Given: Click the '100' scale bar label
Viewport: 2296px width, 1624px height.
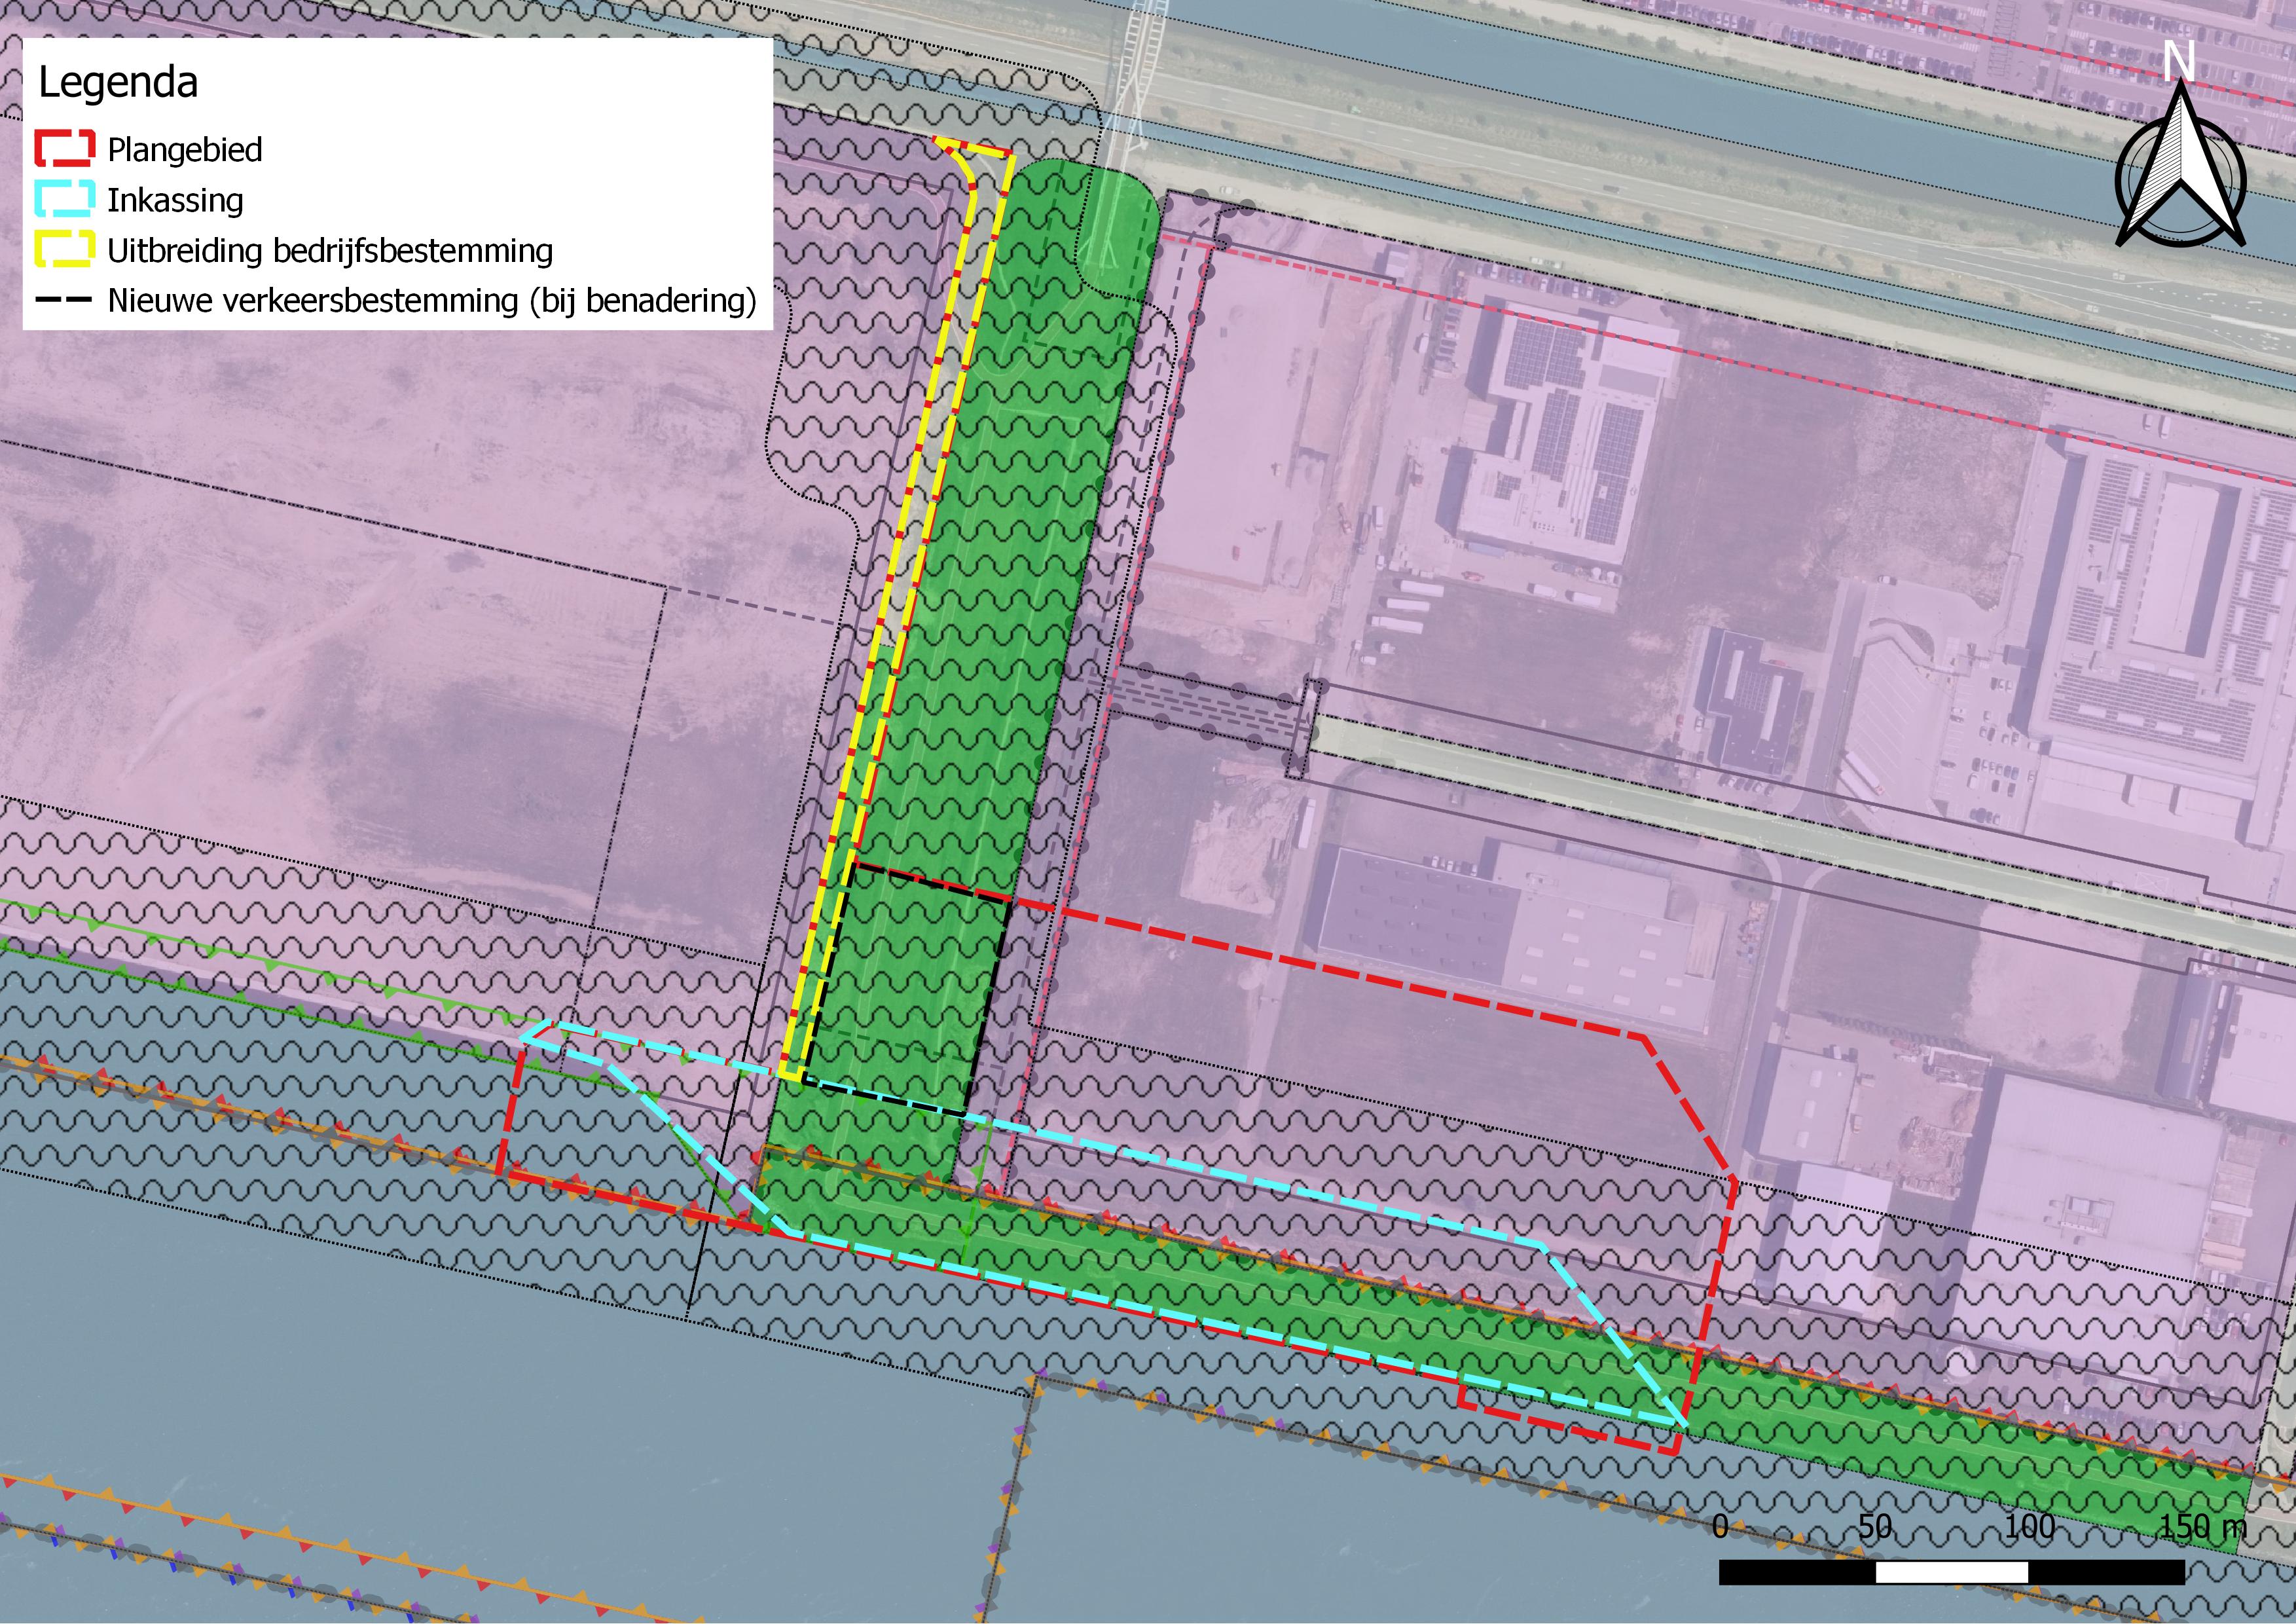Looking at the screenshot, I should coord(2030,1526).
